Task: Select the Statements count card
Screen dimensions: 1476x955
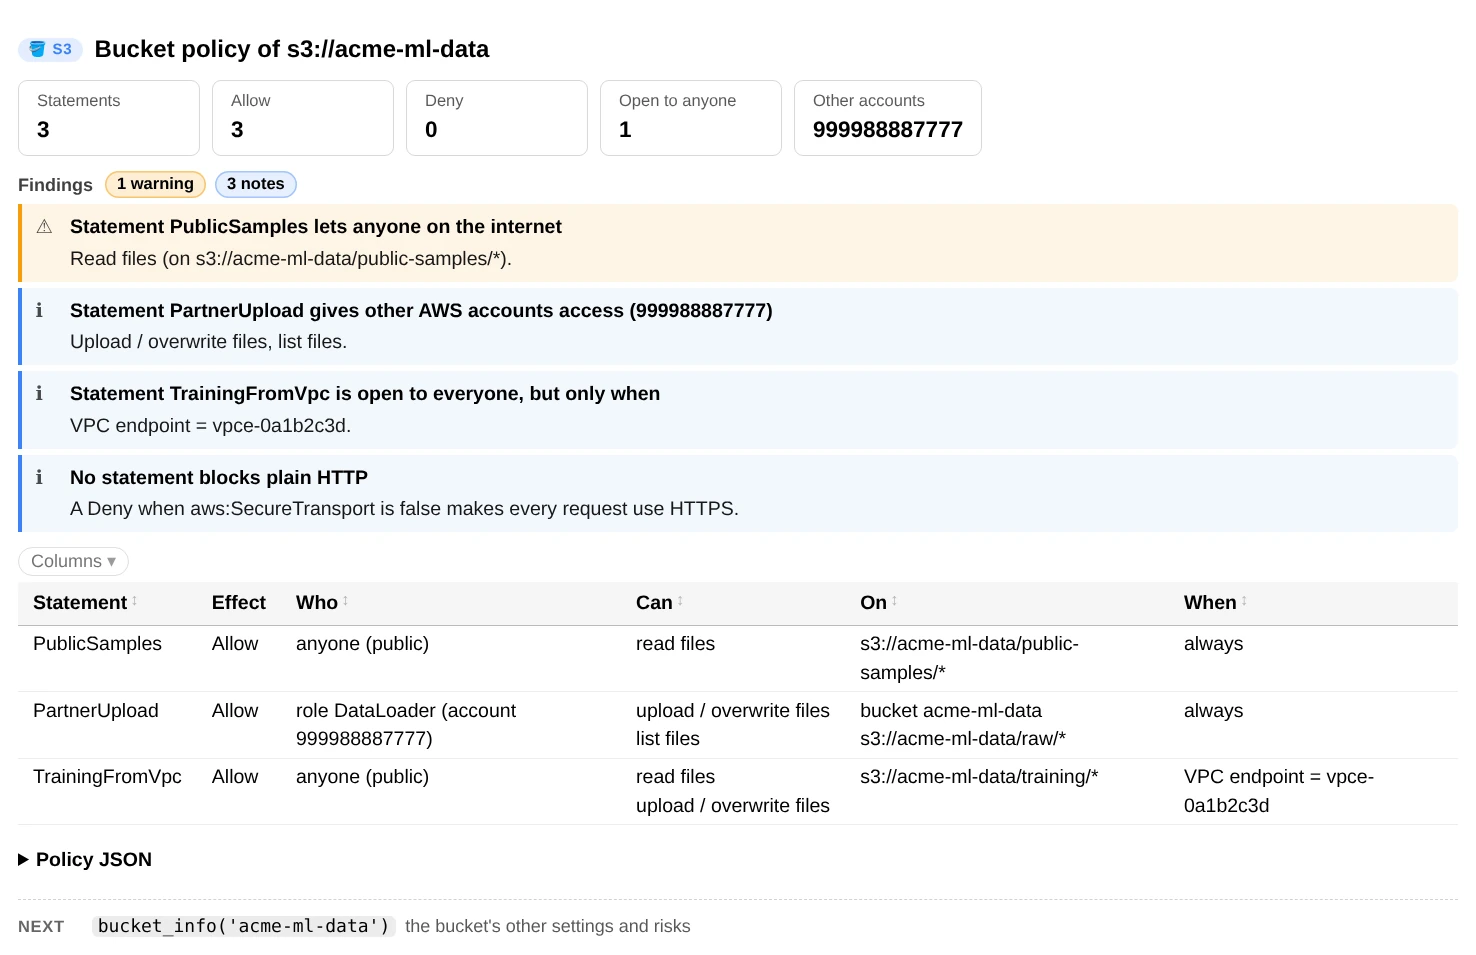Action: [x=109, y=118]
